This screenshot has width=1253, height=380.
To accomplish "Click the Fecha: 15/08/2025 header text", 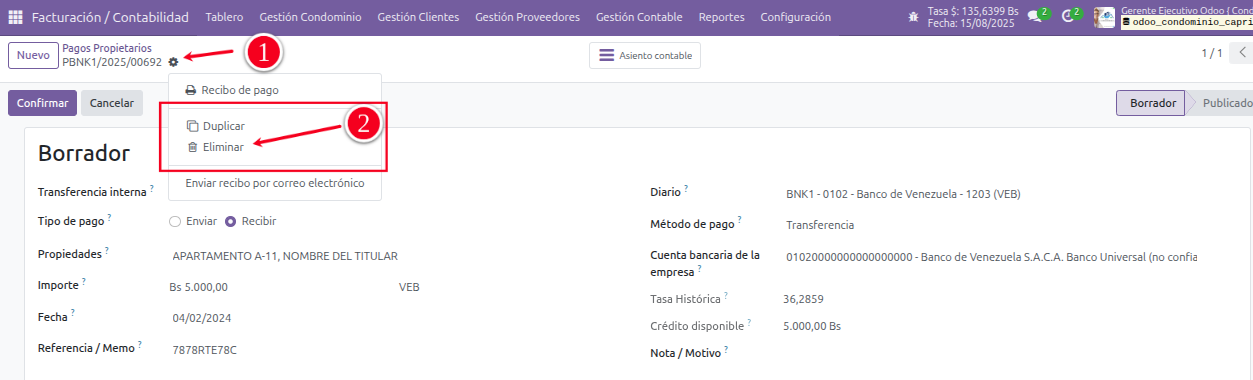I will pos(971,23).
